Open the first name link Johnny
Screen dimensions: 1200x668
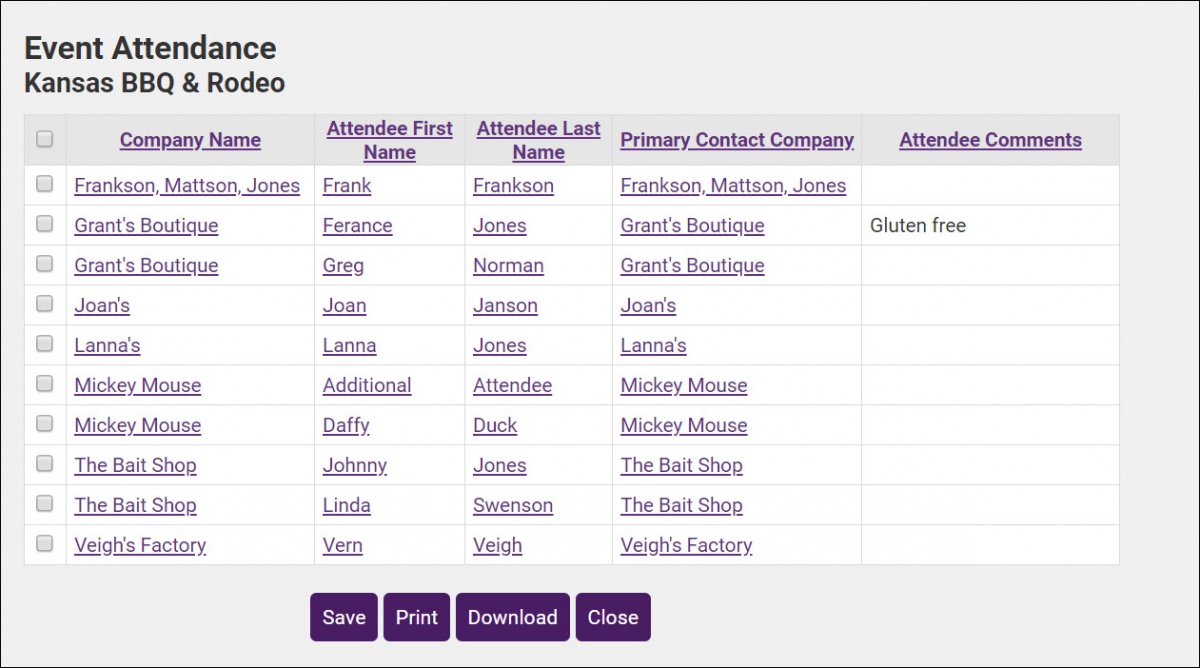click(x=354, y=466)
